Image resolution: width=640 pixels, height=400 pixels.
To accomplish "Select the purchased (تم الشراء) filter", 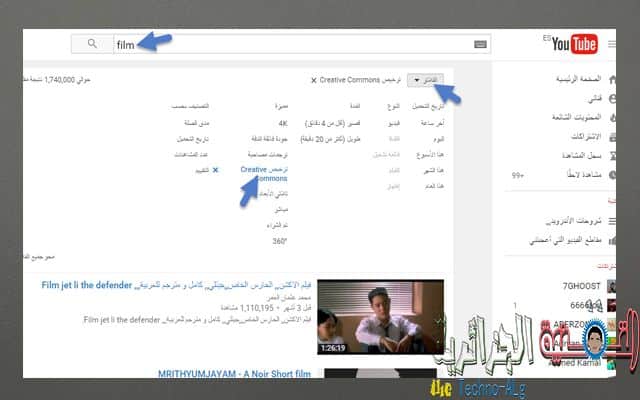I will [x=277, y=225].
